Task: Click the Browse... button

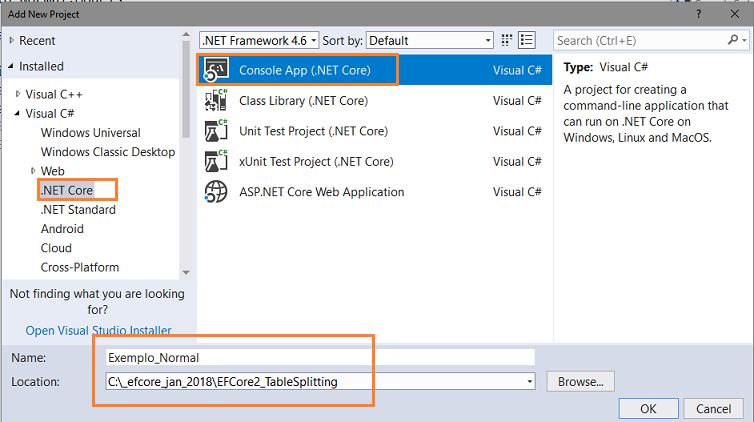Action: click(x=580, y=382)
